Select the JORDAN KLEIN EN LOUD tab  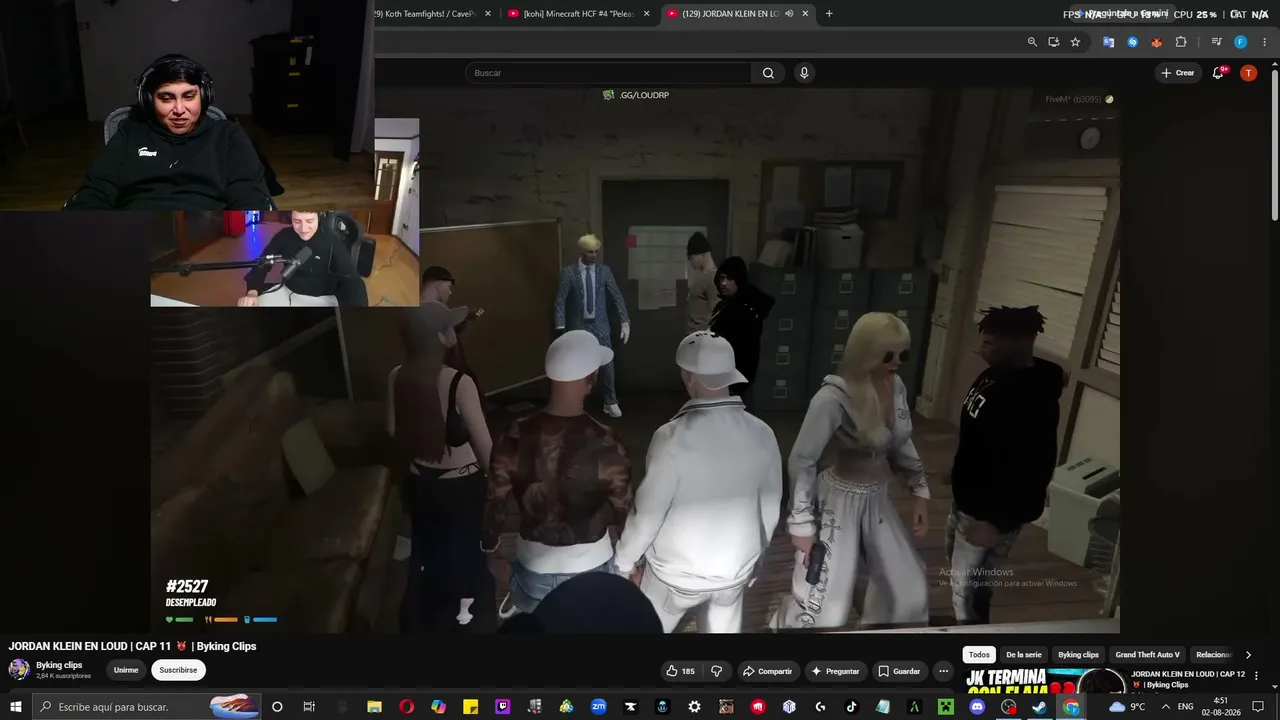tap(738, 14)
